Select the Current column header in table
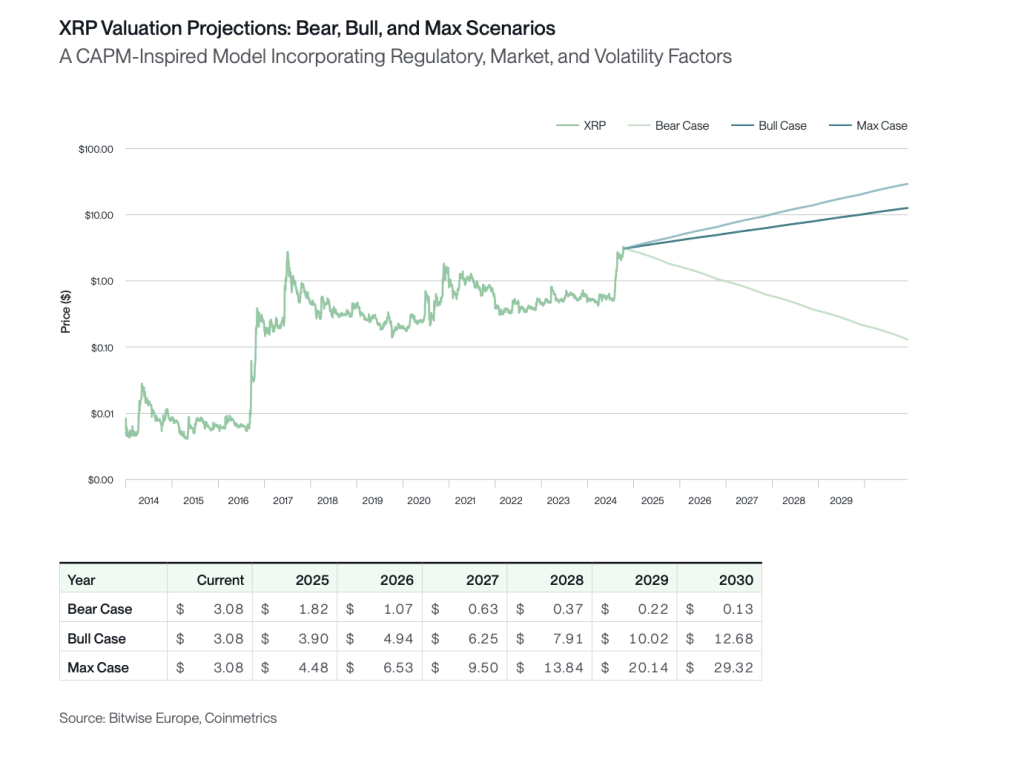The height and width of the screenshot is (771, 1024). 220,580
